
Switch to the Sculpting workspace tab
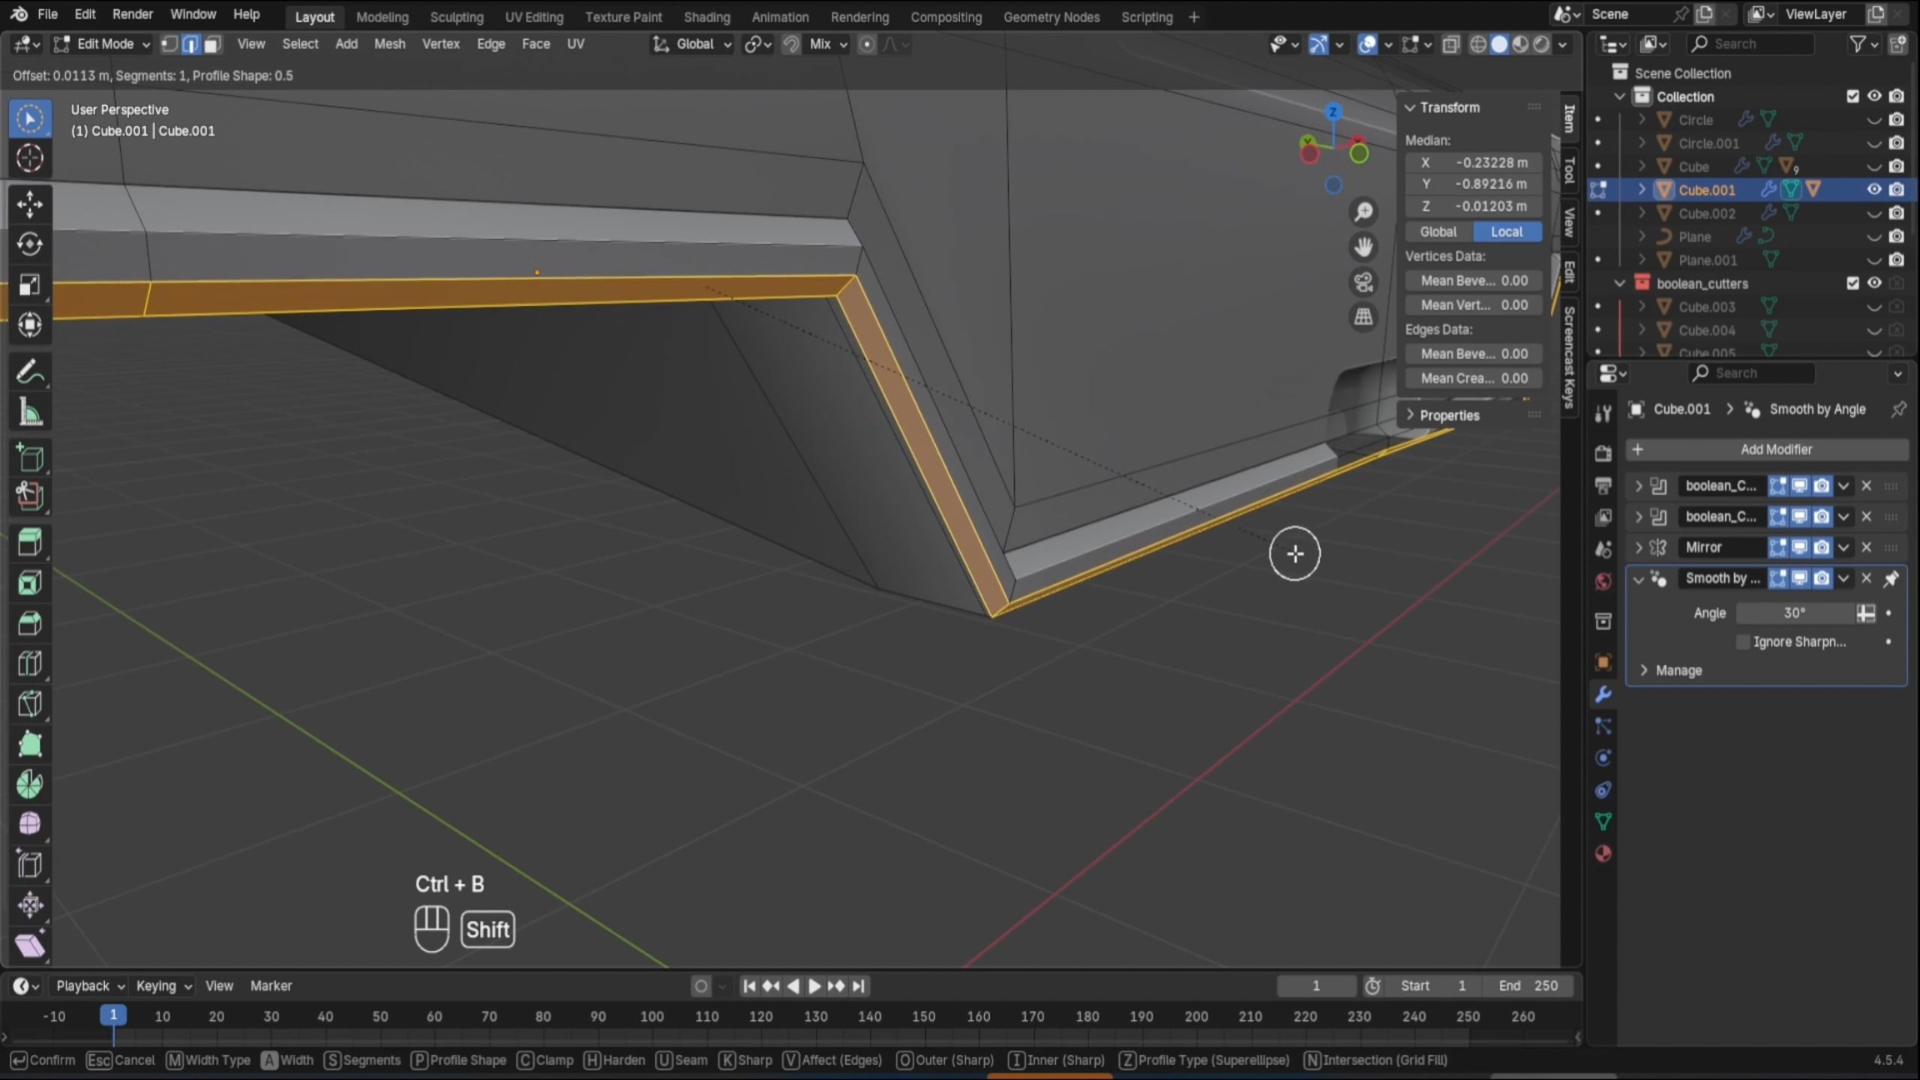click(456, 17)
